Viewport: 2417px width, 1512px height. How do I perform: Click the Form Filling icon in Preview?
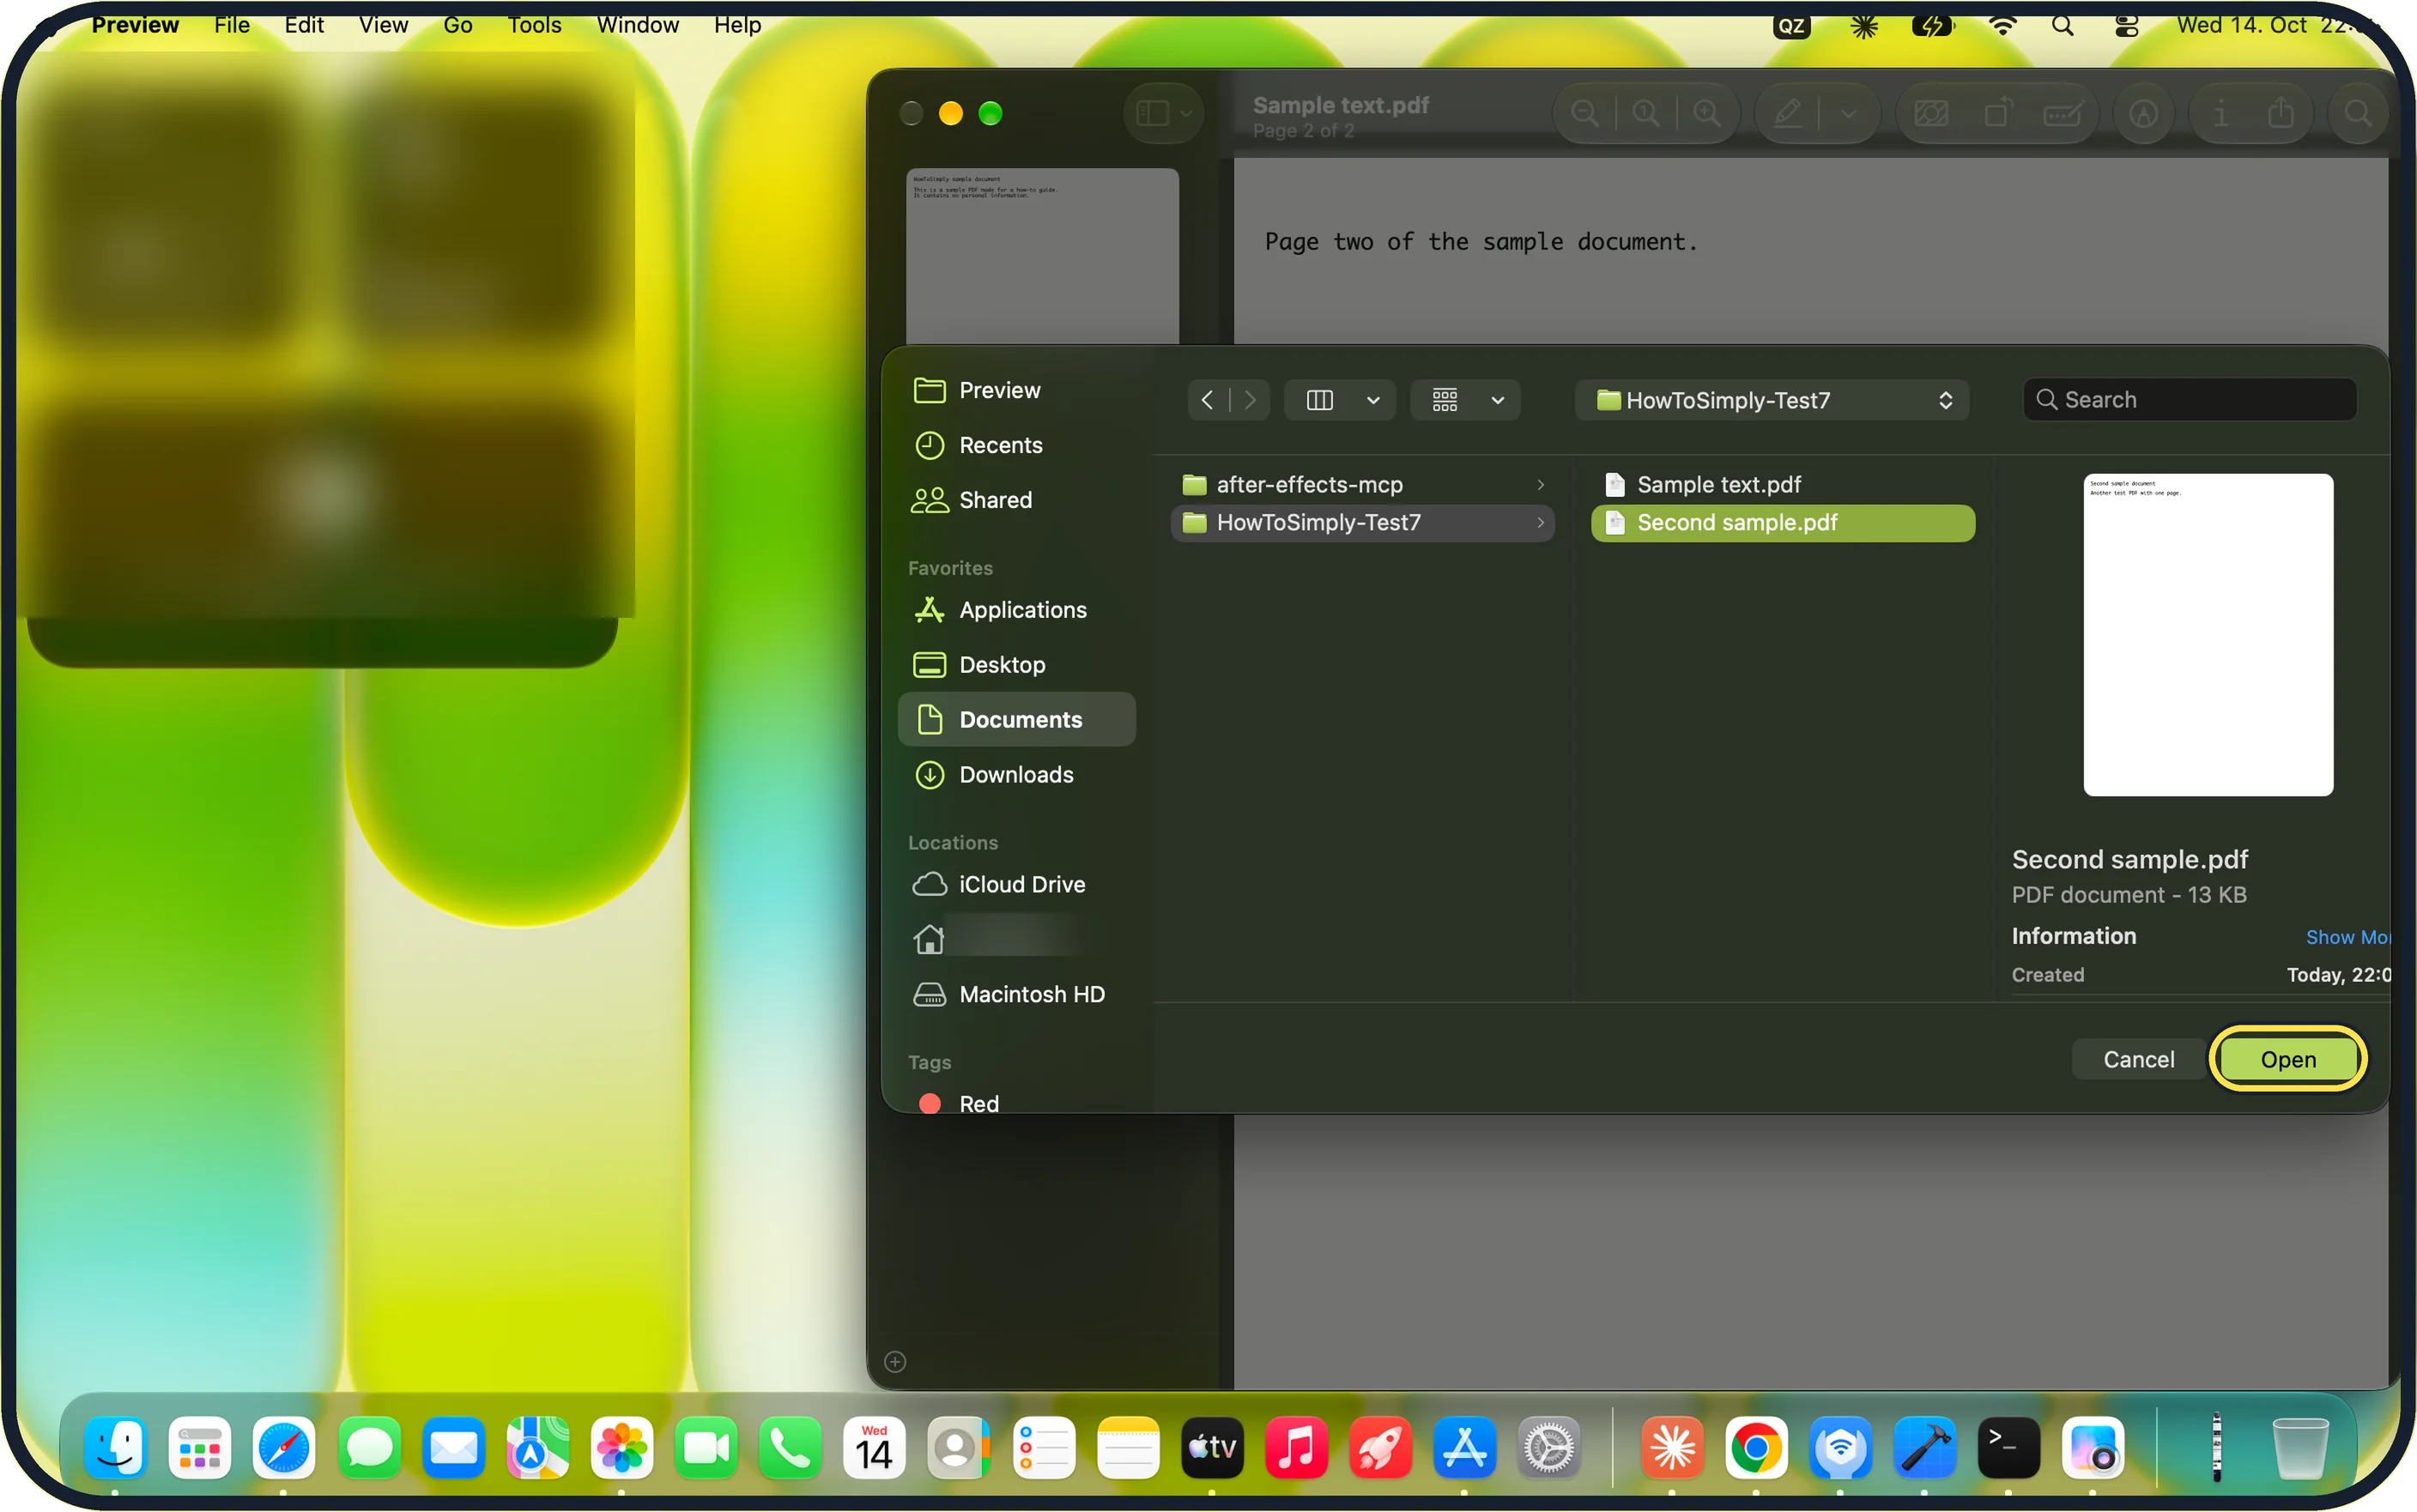(x=2064, y=113)
